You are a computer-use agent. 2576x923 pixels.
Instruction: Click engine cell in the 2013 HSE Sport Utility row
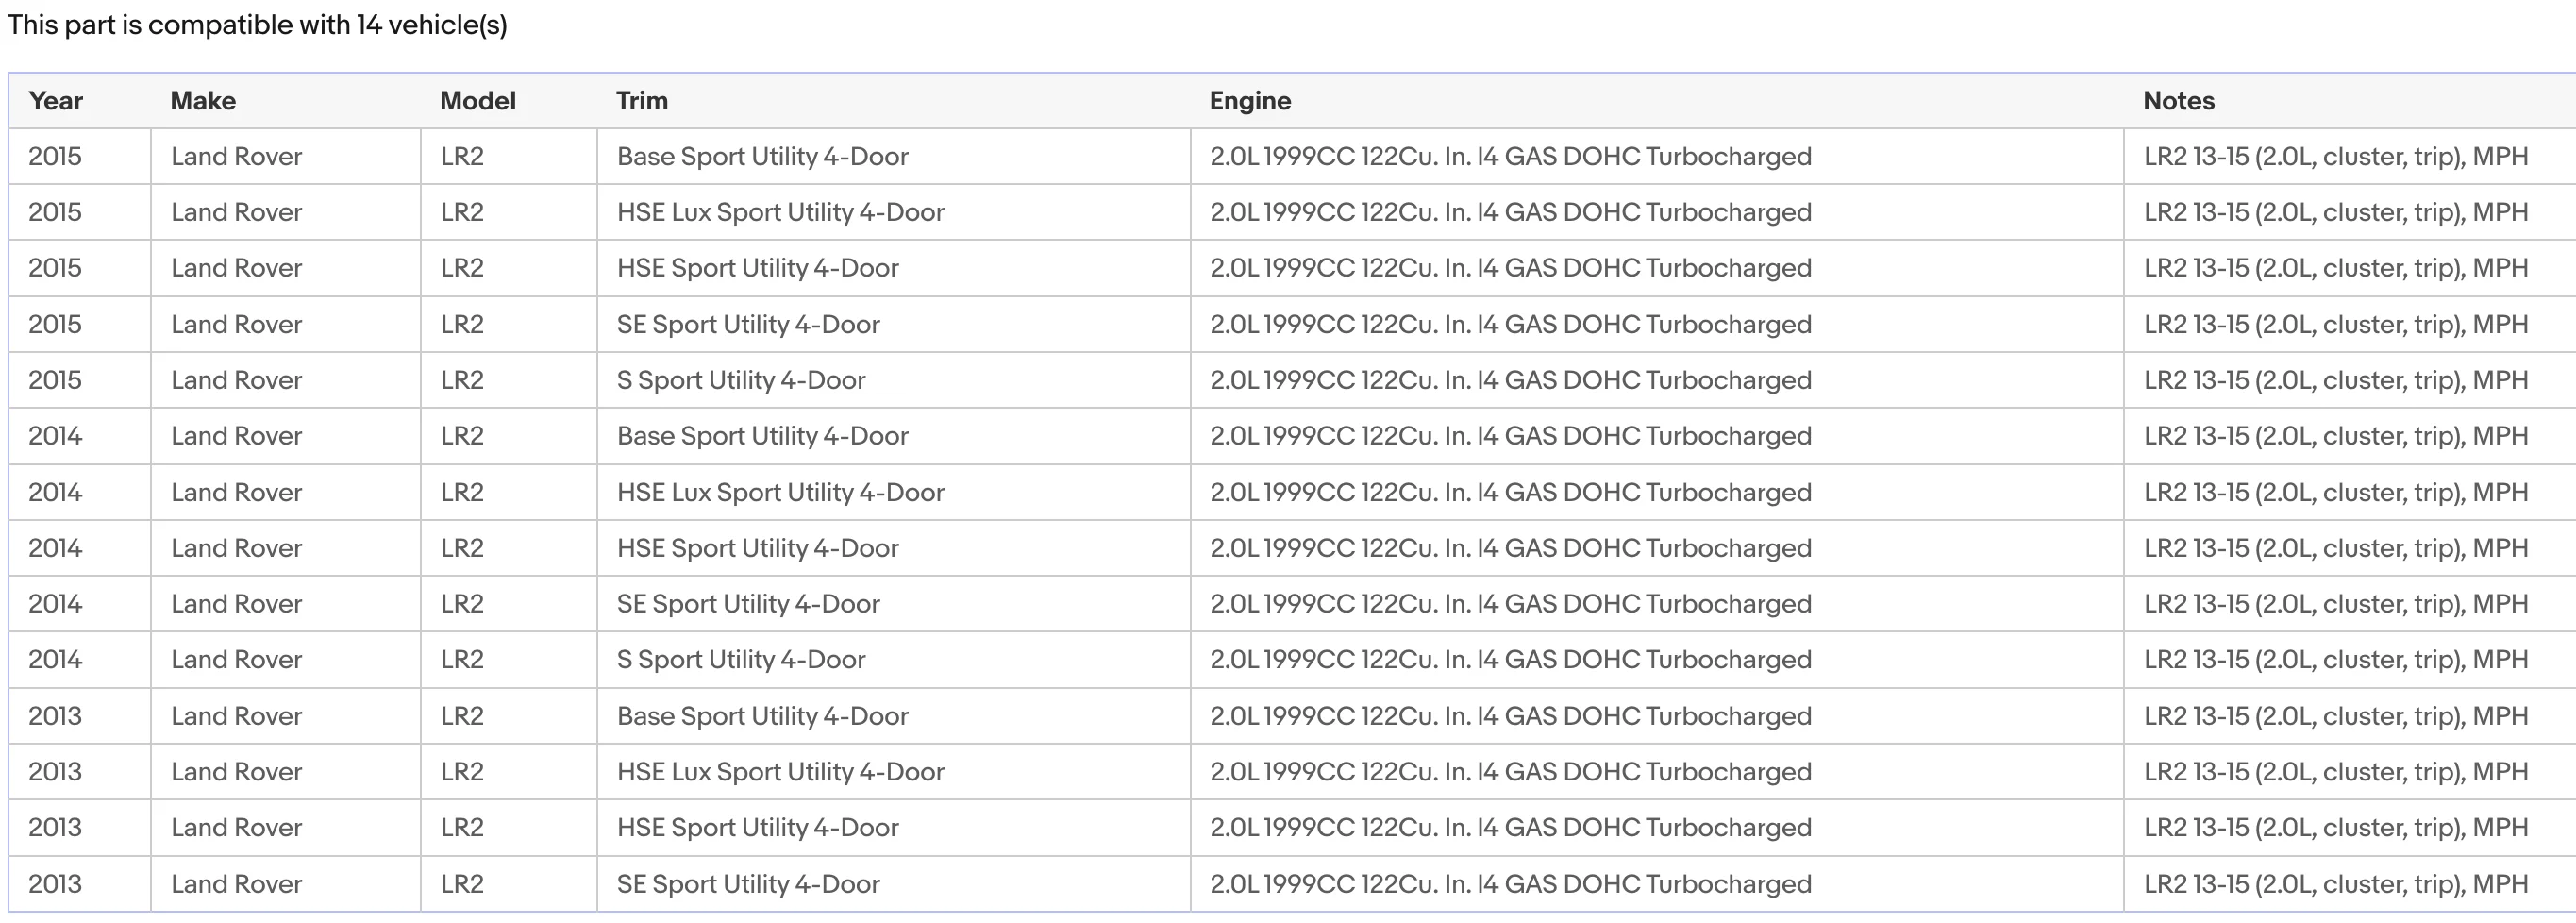[1657, 828]
